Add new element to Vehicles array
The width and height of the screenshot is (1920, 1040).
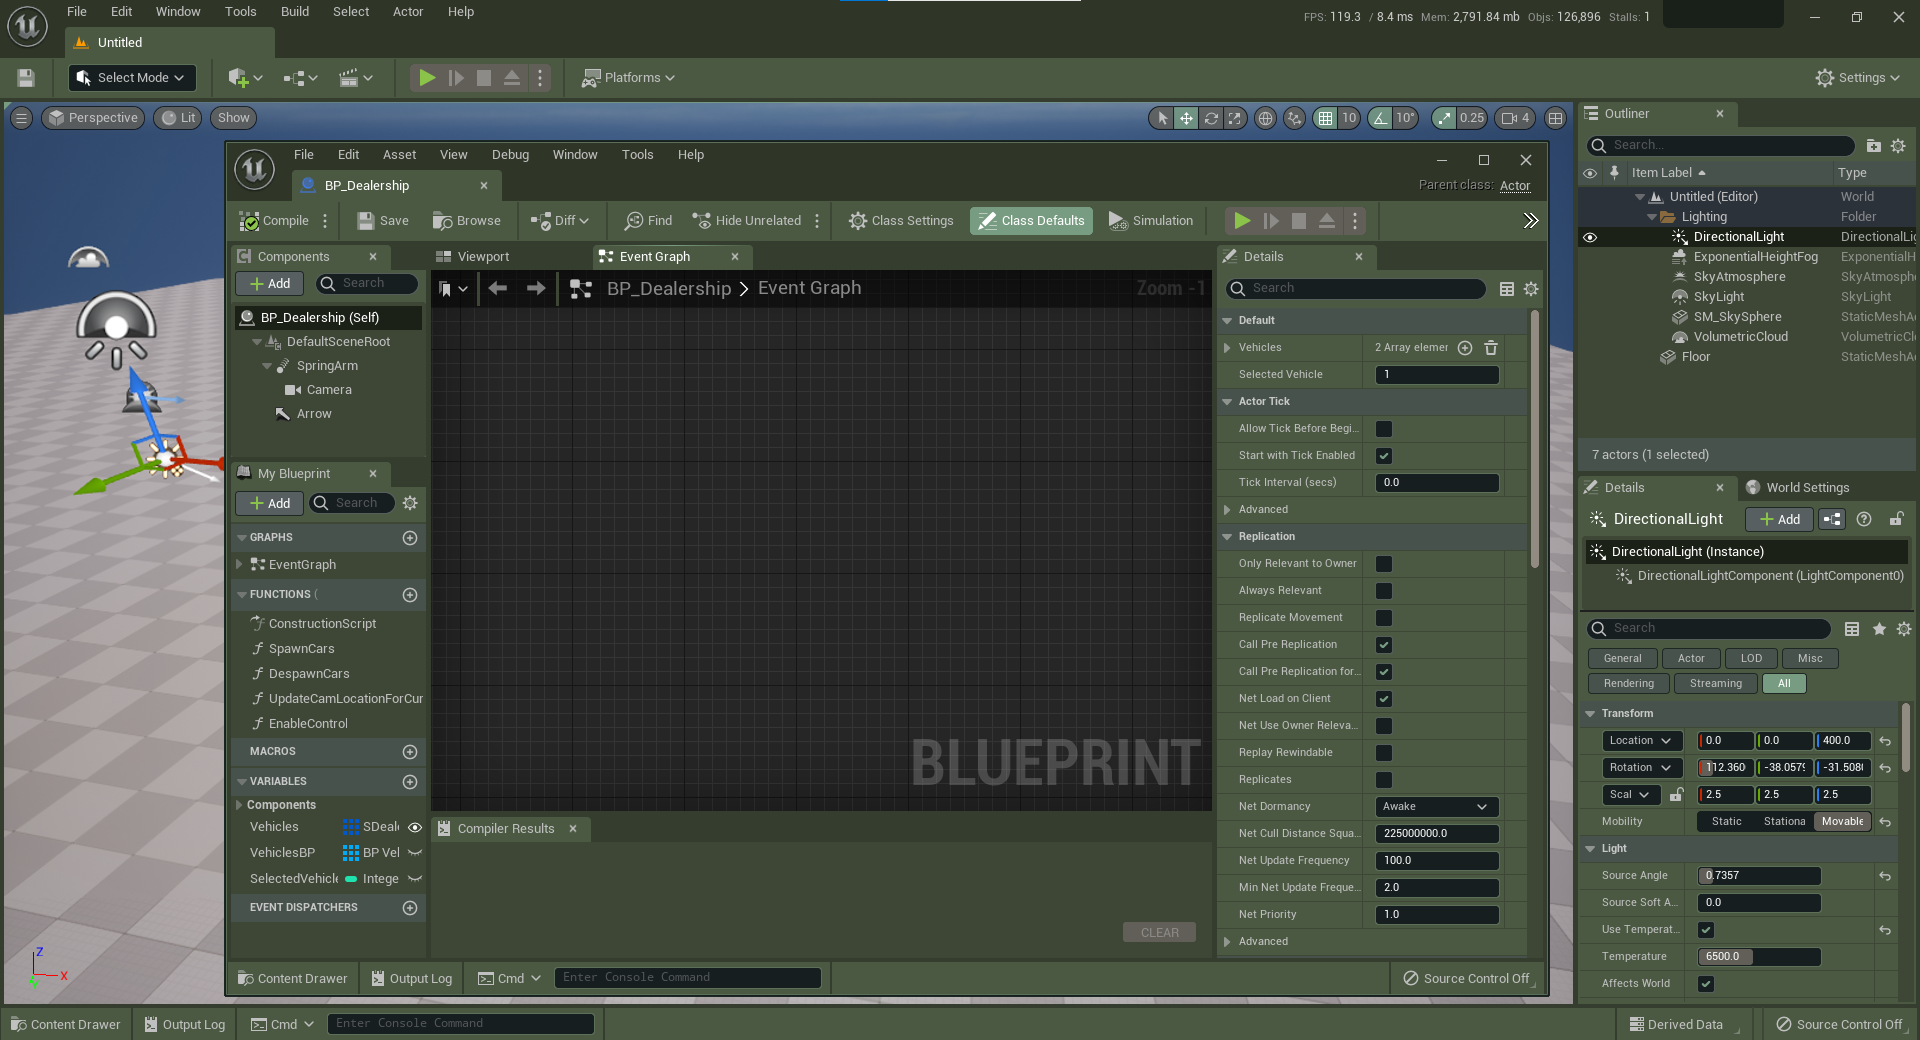pos(1465,348)
